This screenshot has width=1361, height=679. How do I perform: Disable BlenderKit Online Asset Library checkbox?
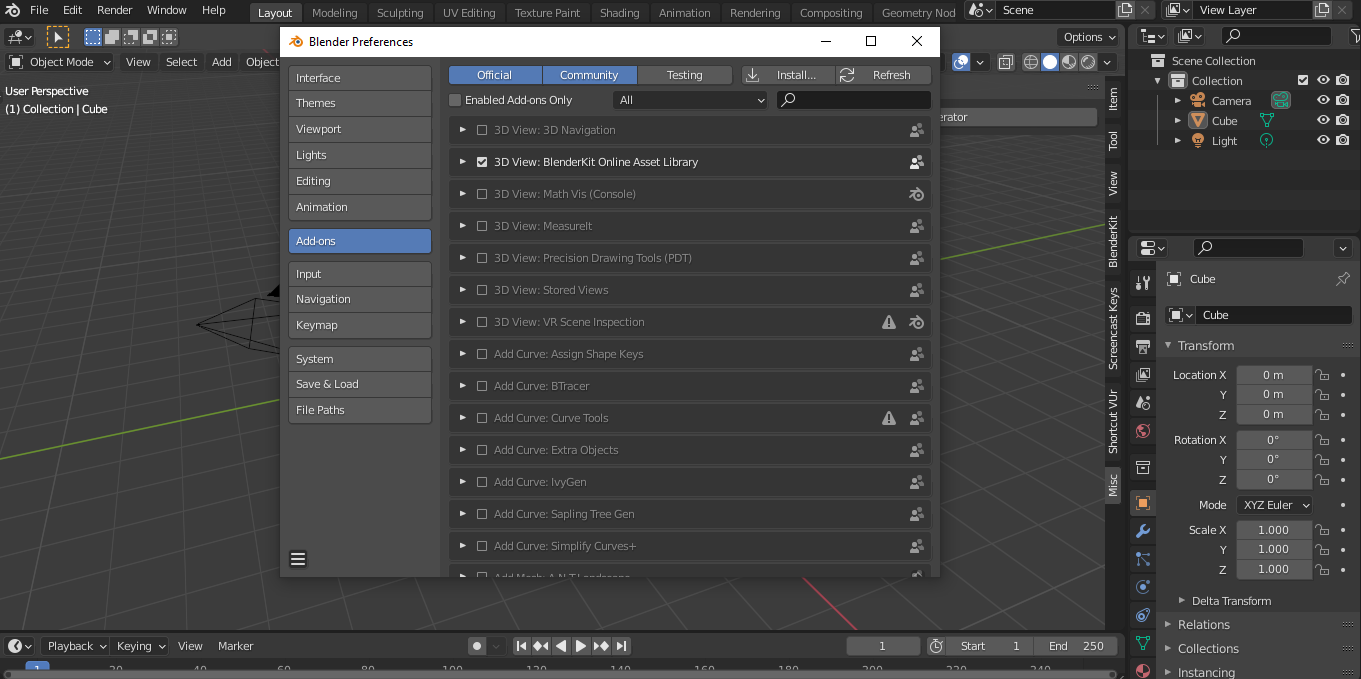tap(482, 162)
